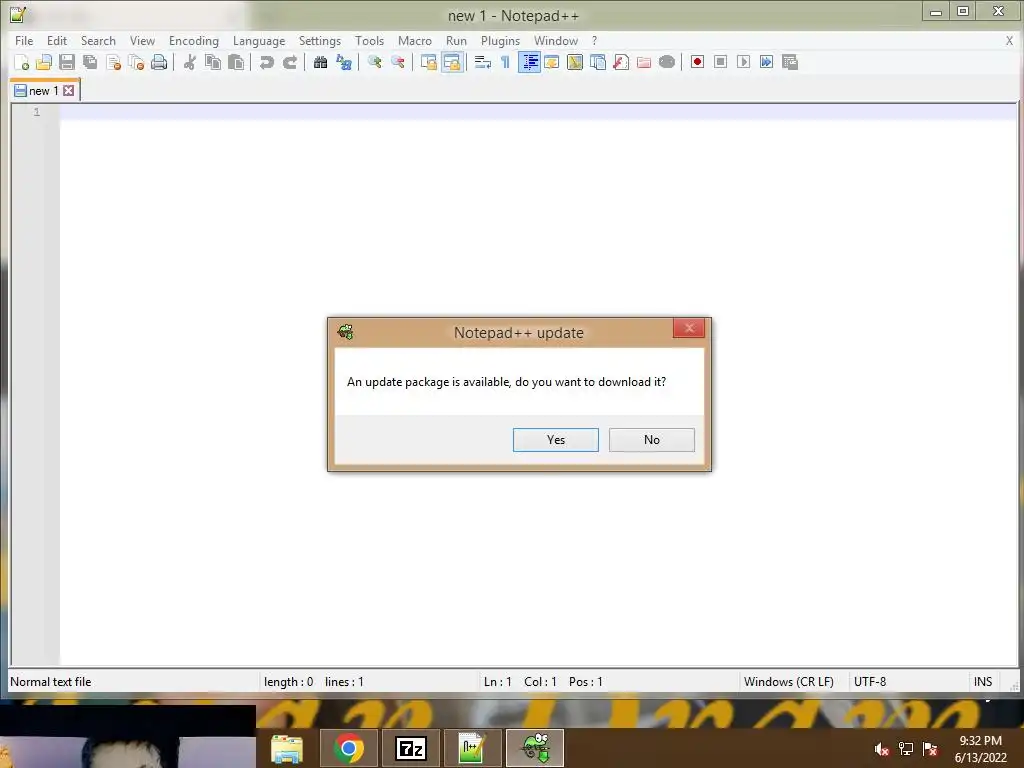Click Run a Macro Multiple Times icon
Image resolution: width=1024 pixels, height=768 pixels.
[767, 62]
